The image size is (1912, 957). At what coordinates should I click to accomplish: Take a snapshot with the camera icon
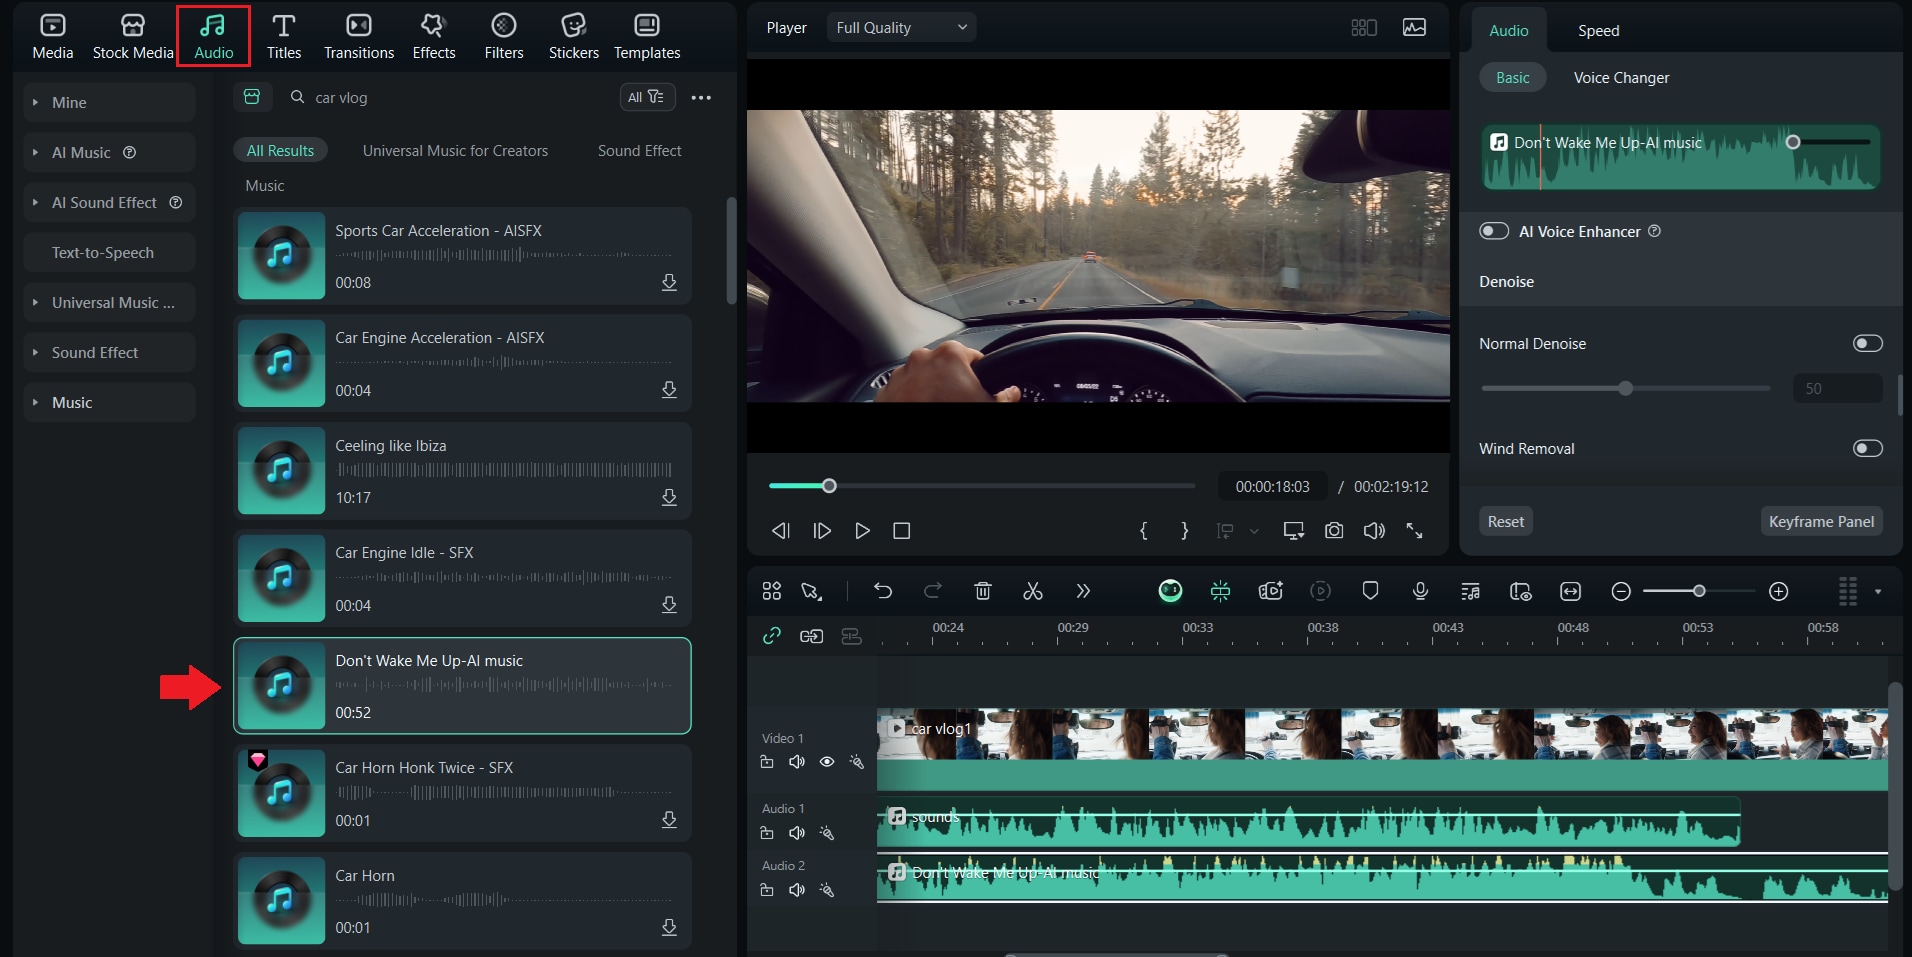pos(1334,531)
